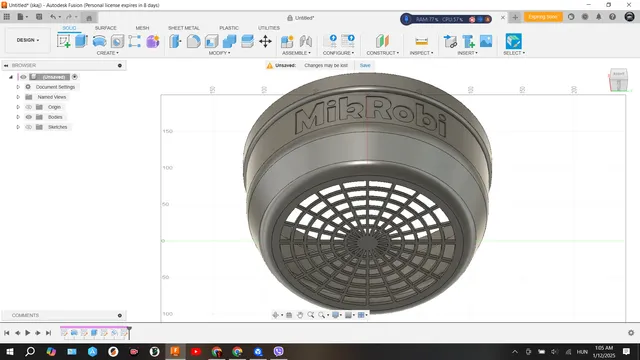Expand the Document Settings tree node
The height and width of the screenshot is (360, 640).
click(18, 87)
